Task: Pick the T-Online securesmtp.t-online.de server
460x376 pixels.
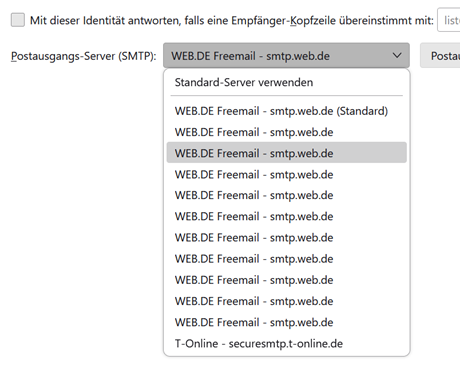Action: (287, 343)
